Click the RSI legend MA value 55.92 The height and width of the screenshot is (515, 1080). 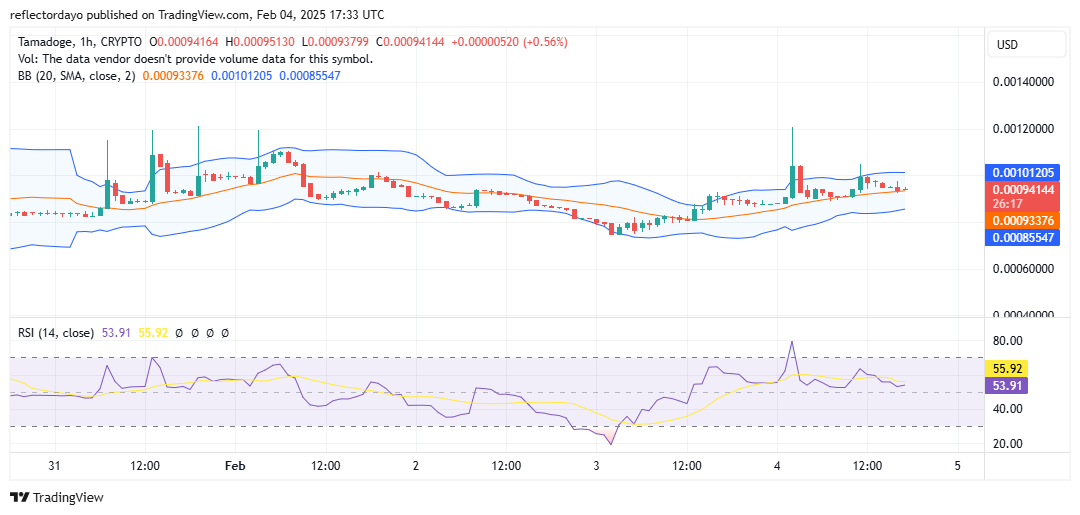[x=152, y=333]
